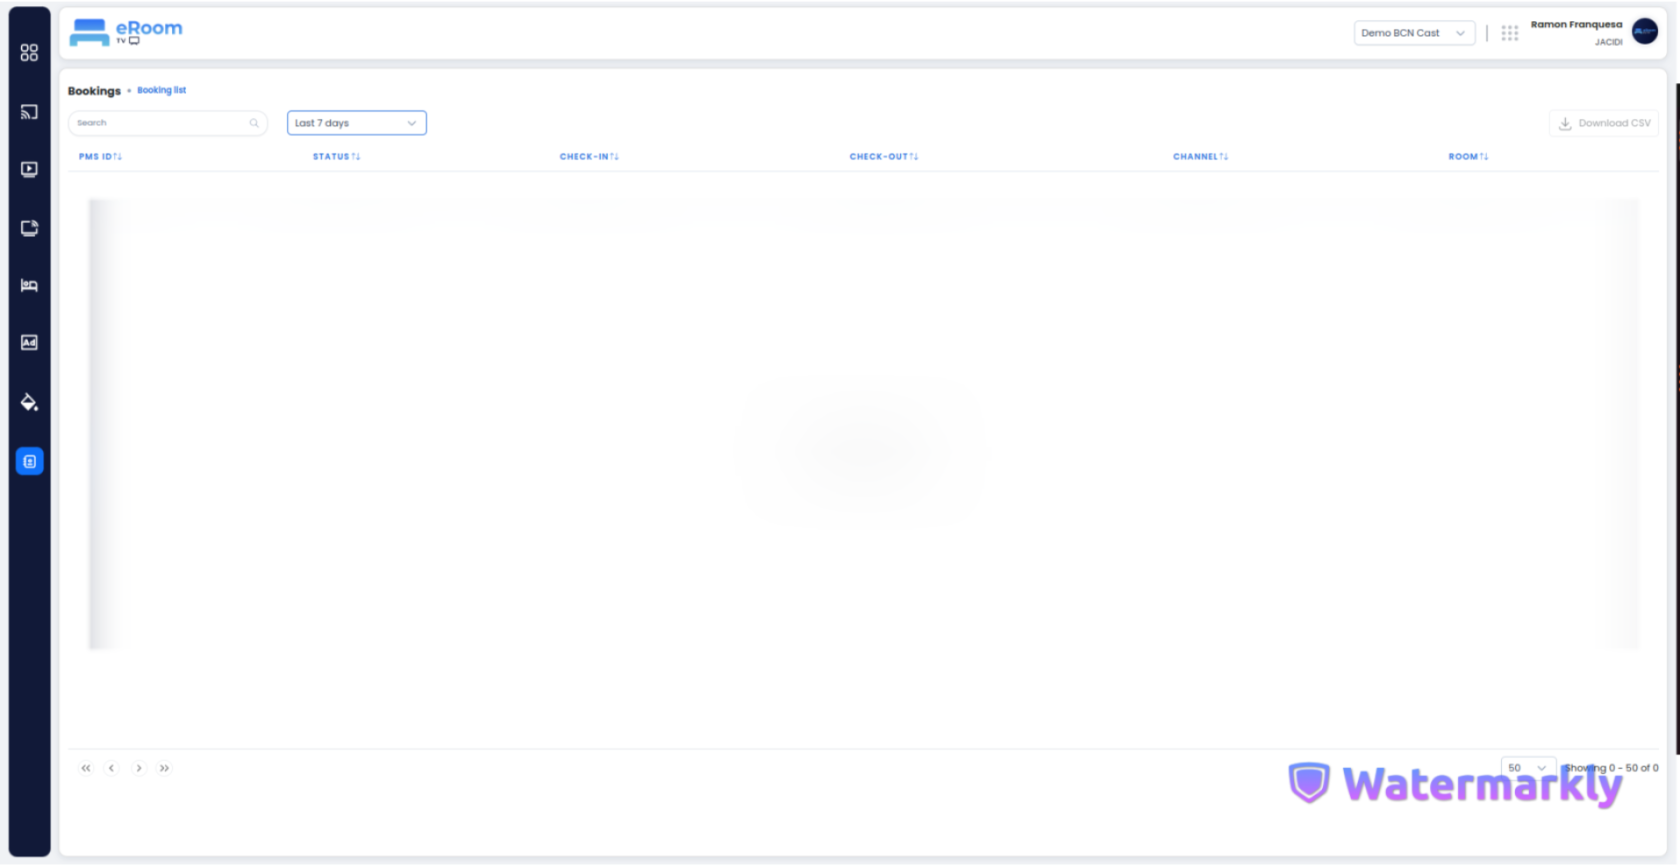
Task: Open the paint bucket appearance icon
Action: 29,402
